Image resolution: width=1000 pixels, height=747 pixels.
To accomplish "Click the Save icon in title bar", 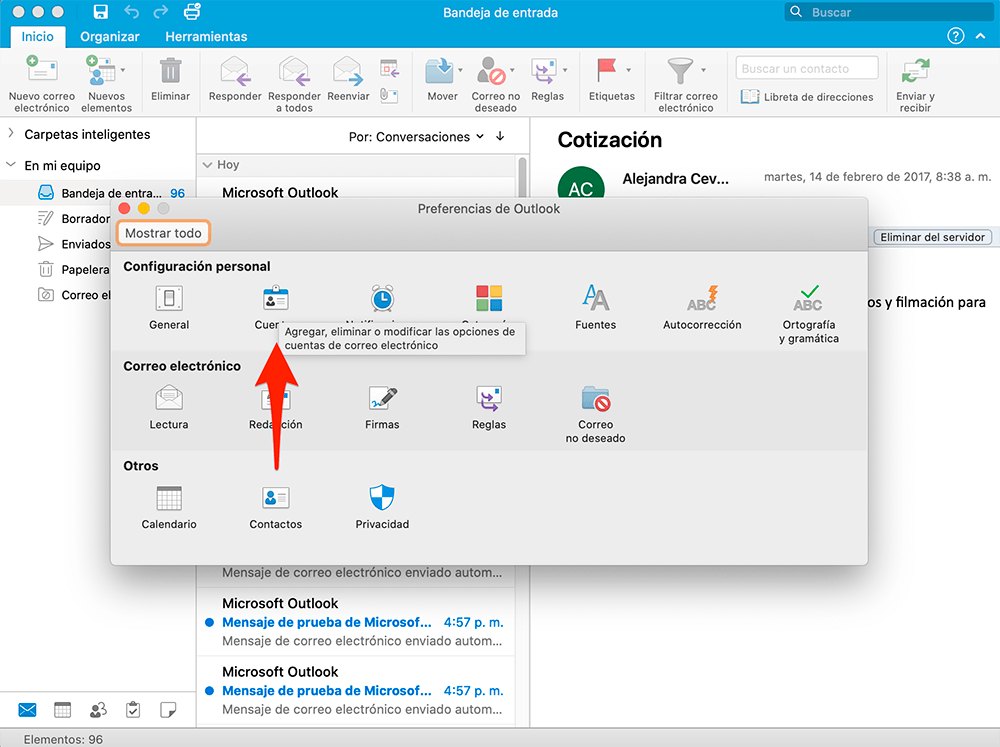I will click(x=101, y=11).
